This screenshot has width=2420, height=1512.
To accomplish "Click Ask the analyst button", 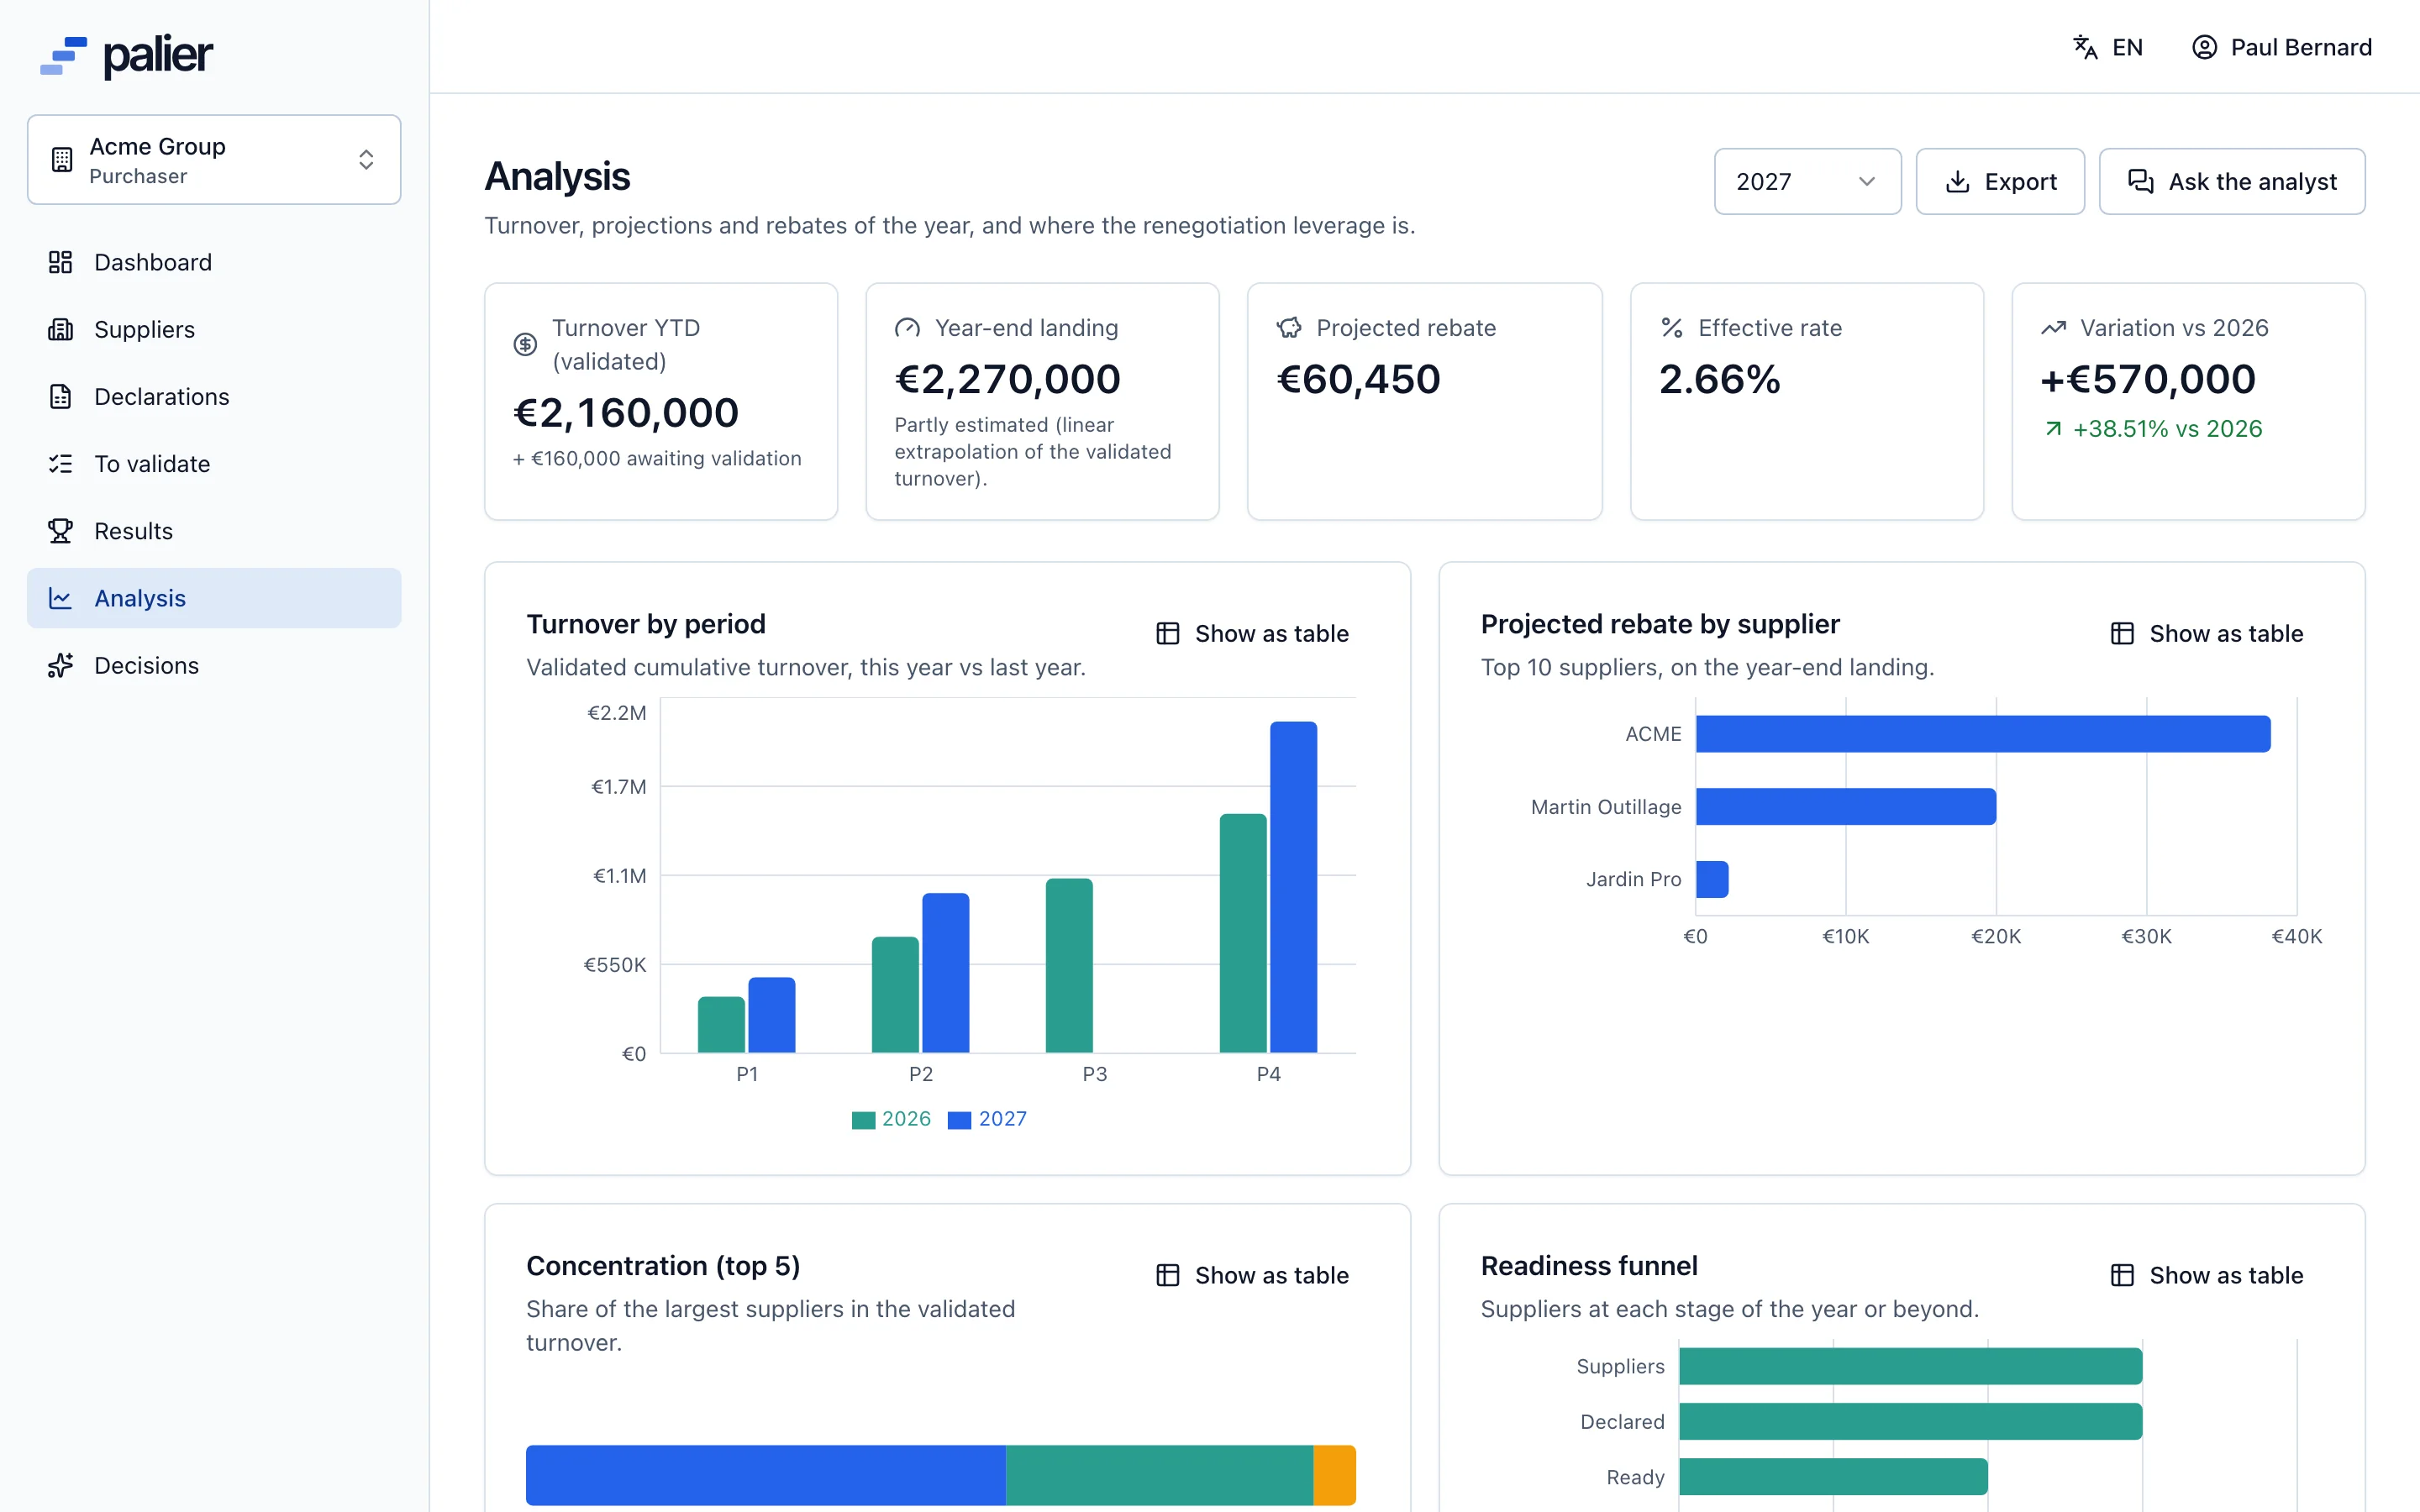I will 2232,181.
